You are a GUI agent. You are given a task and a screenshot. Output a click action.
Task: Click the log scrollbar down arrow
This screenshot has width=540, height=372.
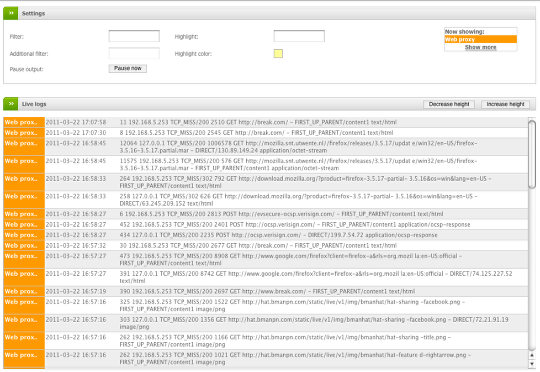click(532, 364)
